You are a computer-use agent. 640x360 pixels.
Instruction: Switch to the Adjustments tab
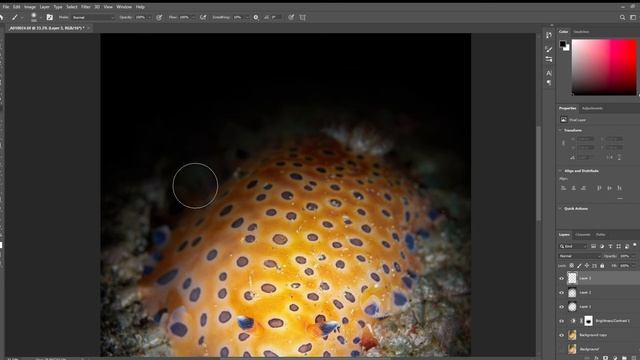592,108
